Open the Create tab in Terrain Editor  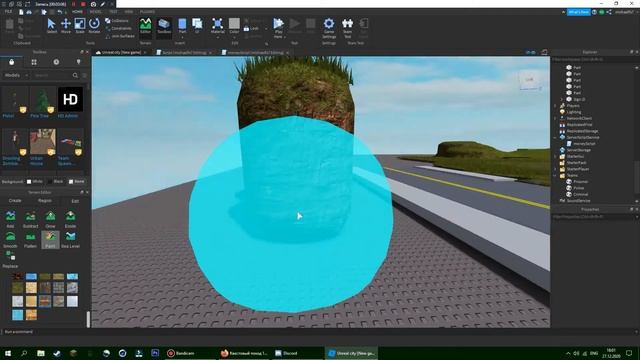click(x=15, y=201)
